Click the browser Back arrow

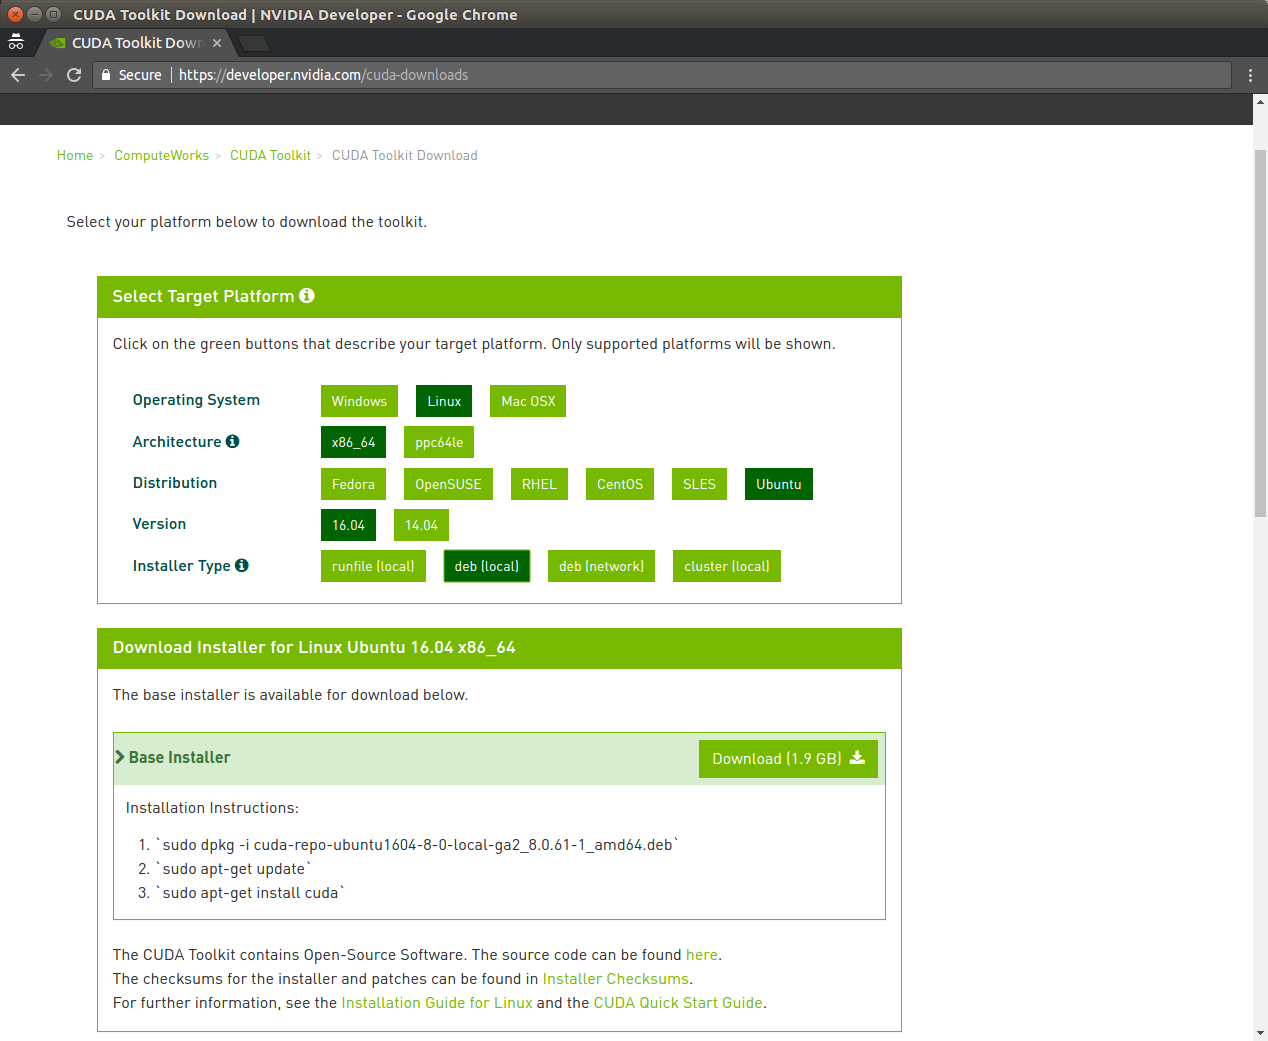click(18, 75)
